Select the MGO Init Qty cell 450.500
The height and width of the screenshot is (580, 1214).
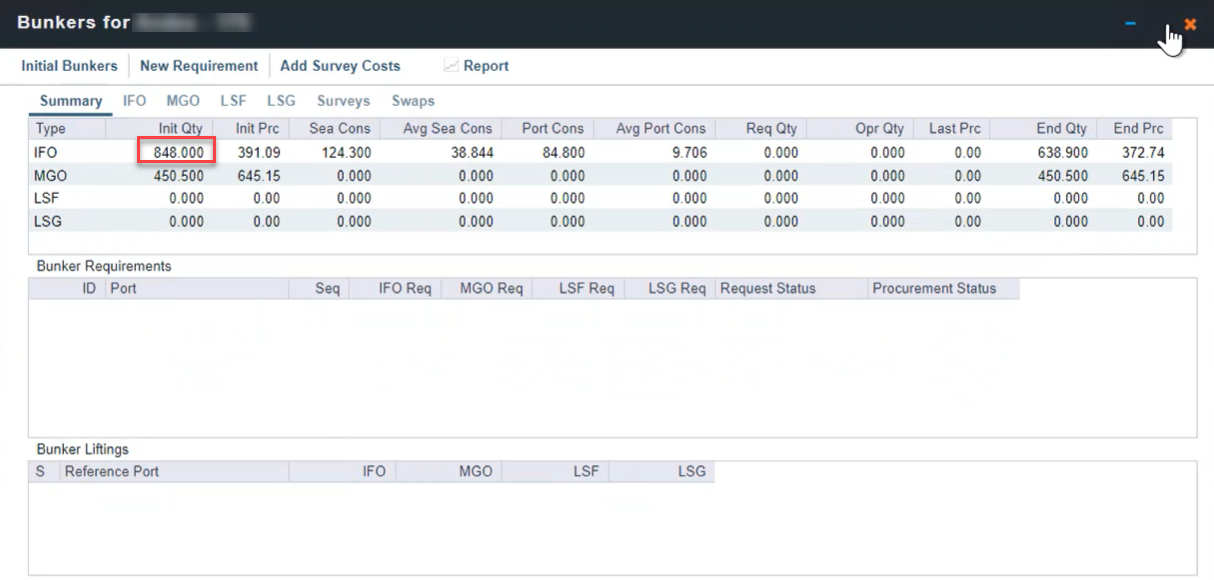pos(178,176)
